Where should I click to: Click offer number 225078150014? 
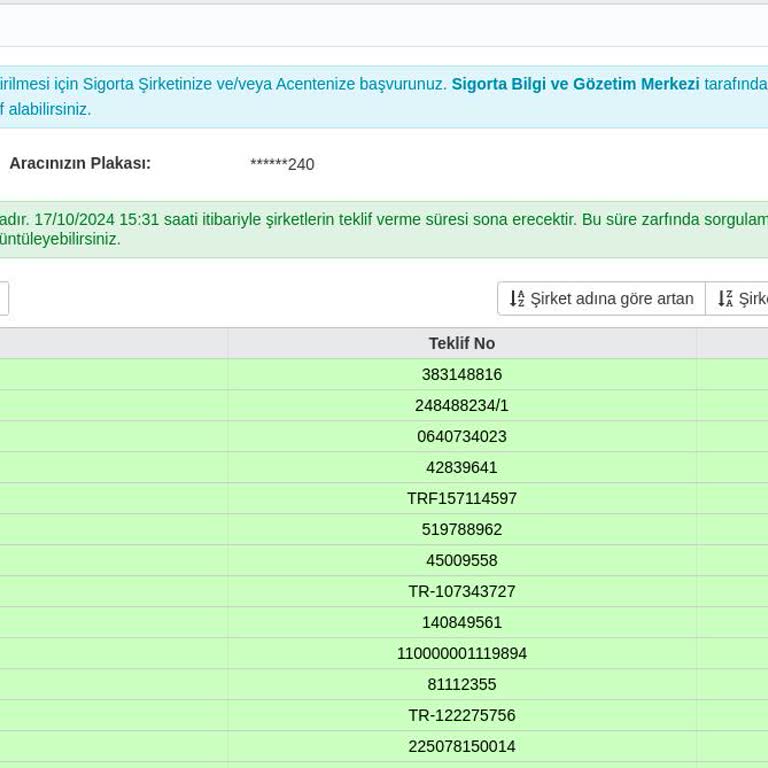(462, 746)
